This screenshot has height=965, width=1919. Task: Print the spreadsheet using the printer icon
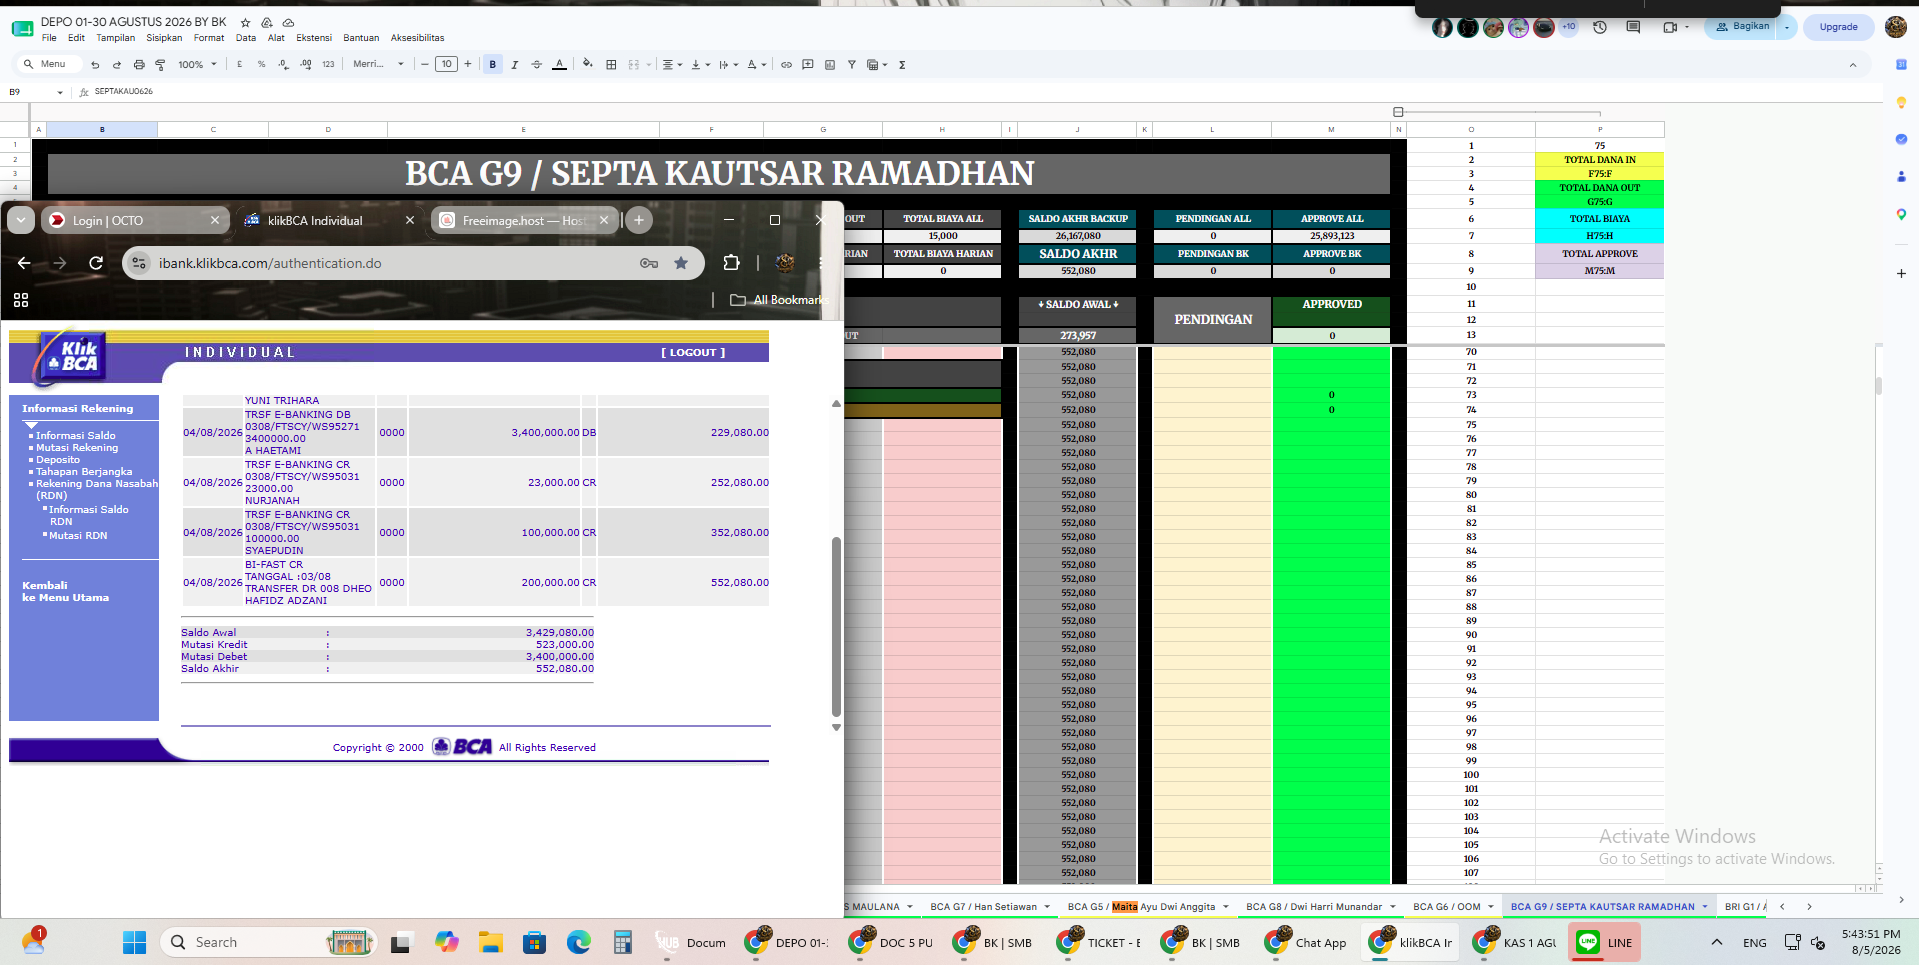tap(139, 64)
